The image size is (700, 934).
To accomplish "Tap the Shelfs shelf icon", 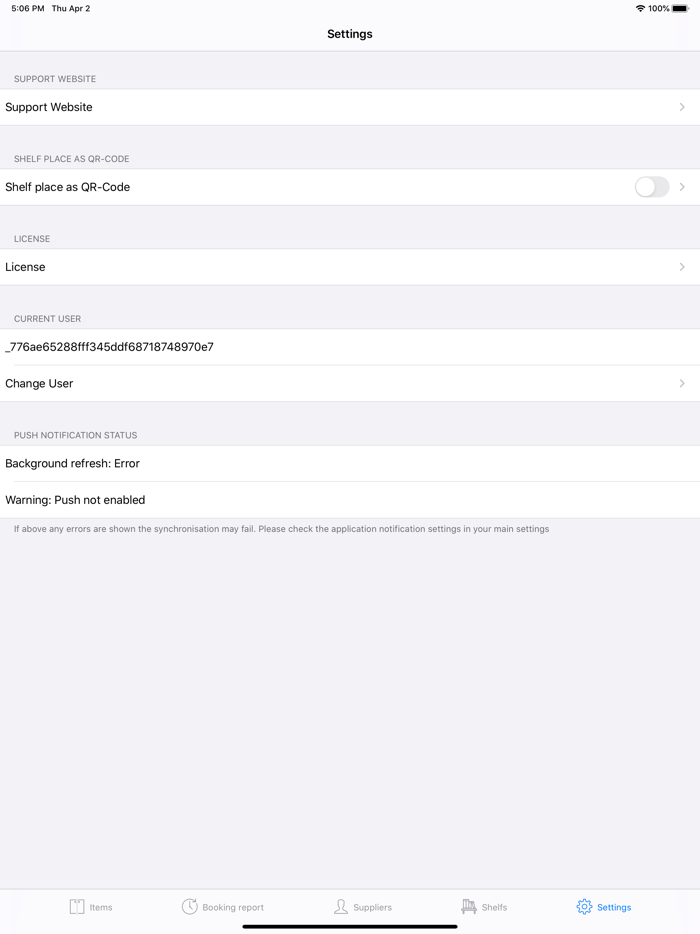I will [468, 907].
